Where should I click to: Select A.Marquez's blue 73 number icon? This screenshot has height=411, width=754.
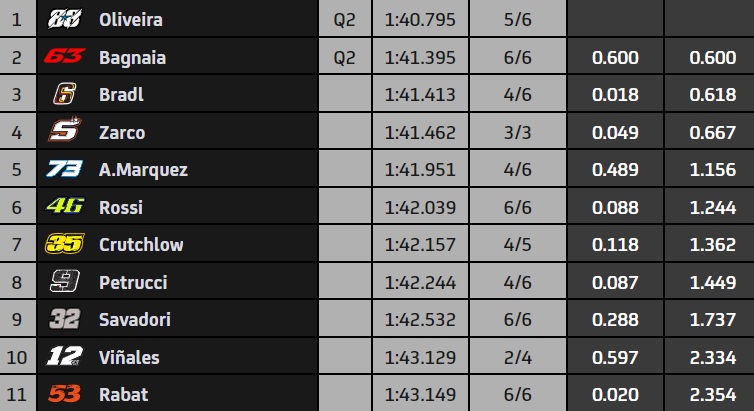coord(64,169)
